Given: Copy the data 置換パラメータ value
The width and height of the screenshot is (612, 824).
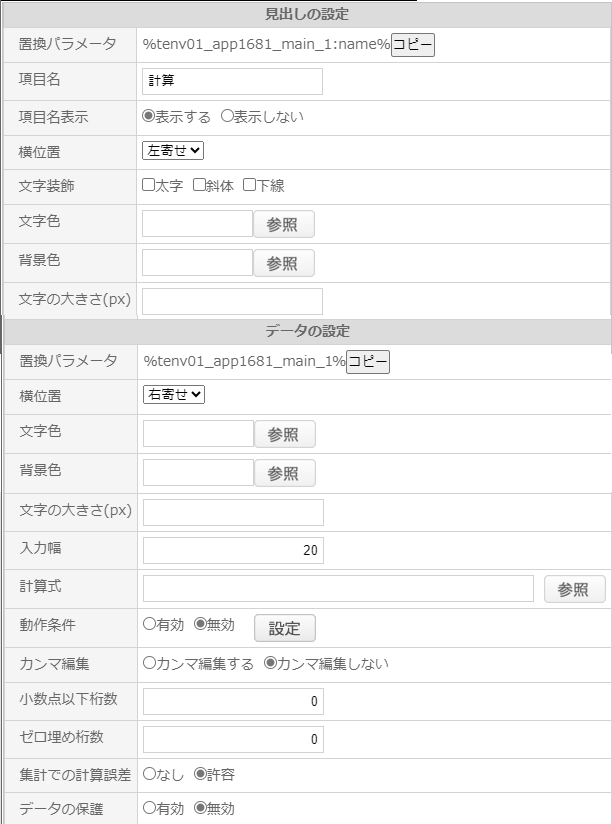Looking at the screenshot, I should coord(368,362).
